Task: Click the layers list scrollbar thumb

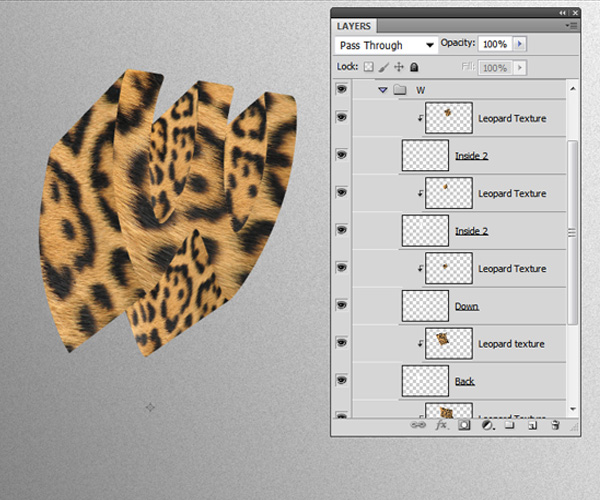Action: point(572,232)
